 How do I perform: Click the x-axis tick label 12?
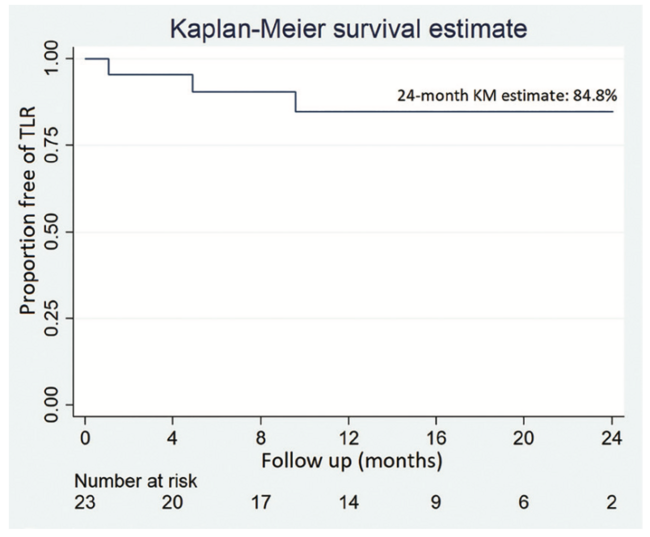point(348,439)
